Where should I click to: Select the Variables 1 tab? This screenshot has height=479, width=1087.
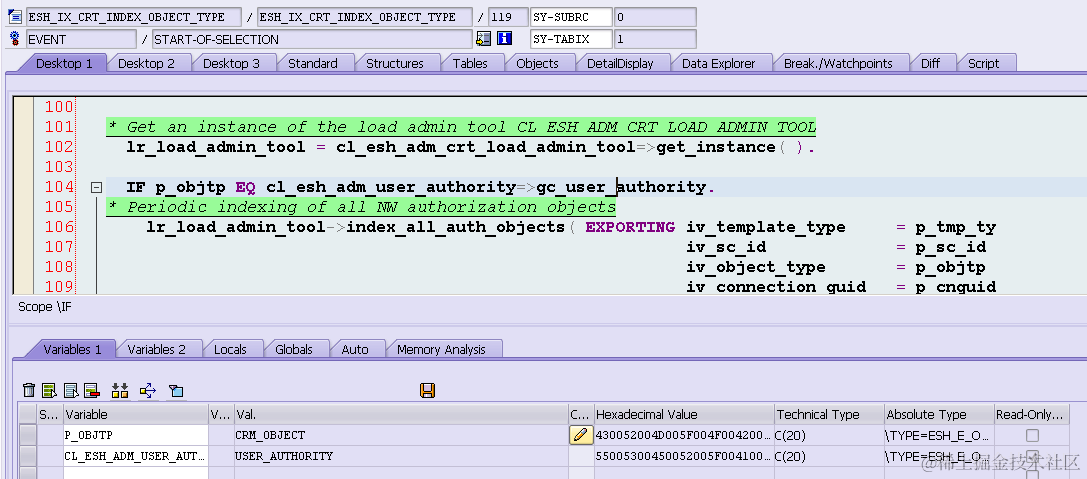point(72,349)
